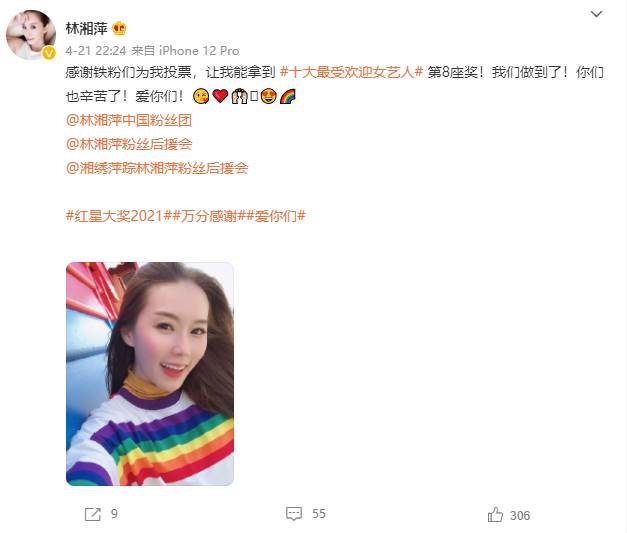Click the repost share icon

pos(92,514)
